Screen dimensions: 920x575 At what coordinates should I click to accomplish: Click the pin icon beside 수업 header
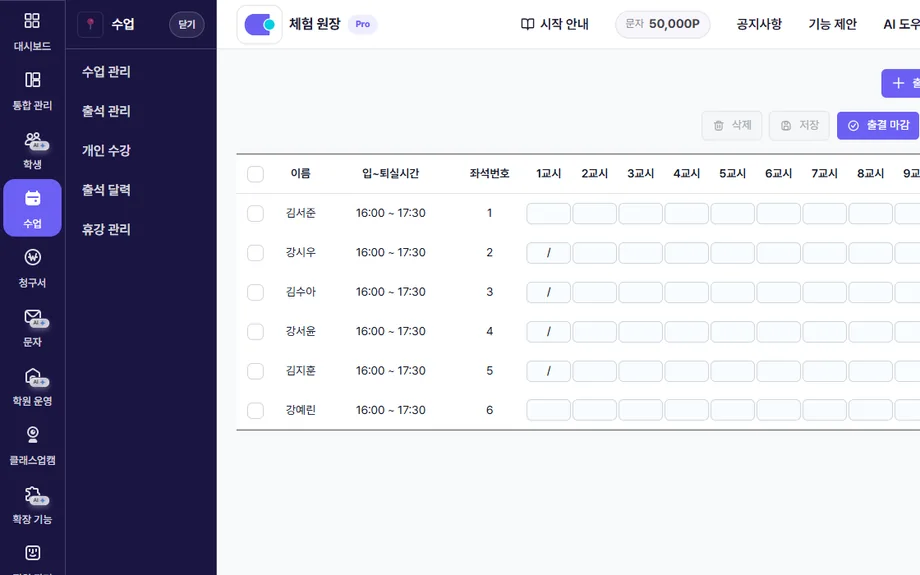click(90, 24)
